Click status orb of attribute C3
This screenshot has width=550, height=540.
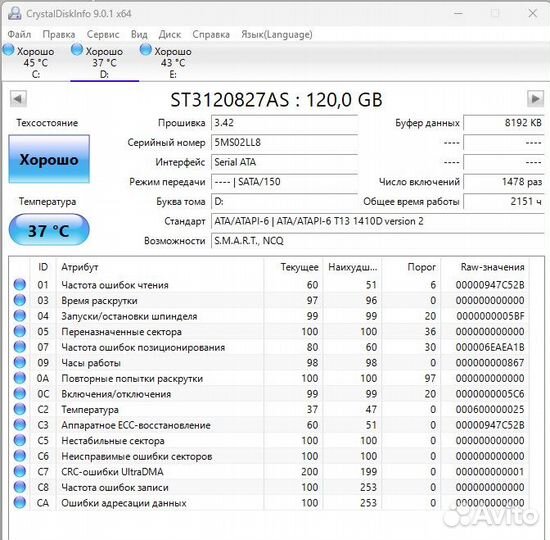click(20, 425)
